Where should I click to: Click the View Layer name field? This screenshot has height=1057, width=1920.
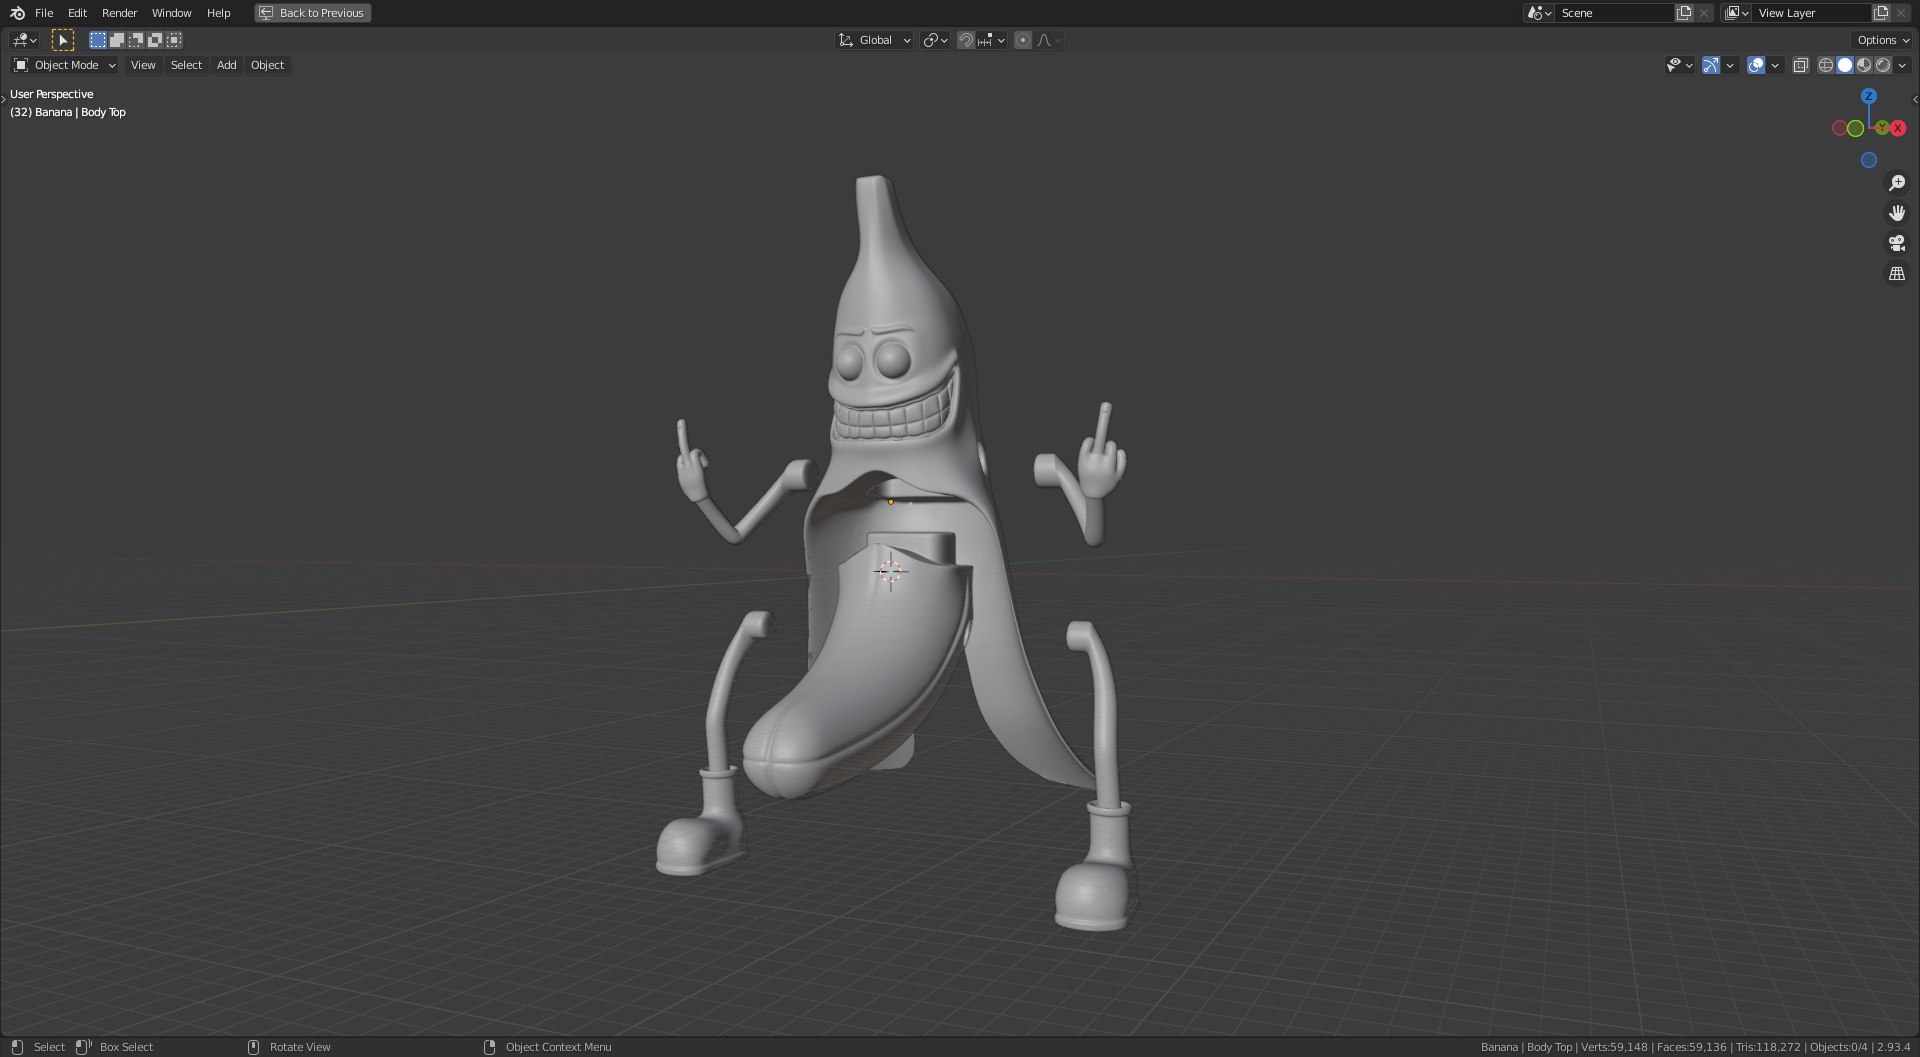point(1811,13)
